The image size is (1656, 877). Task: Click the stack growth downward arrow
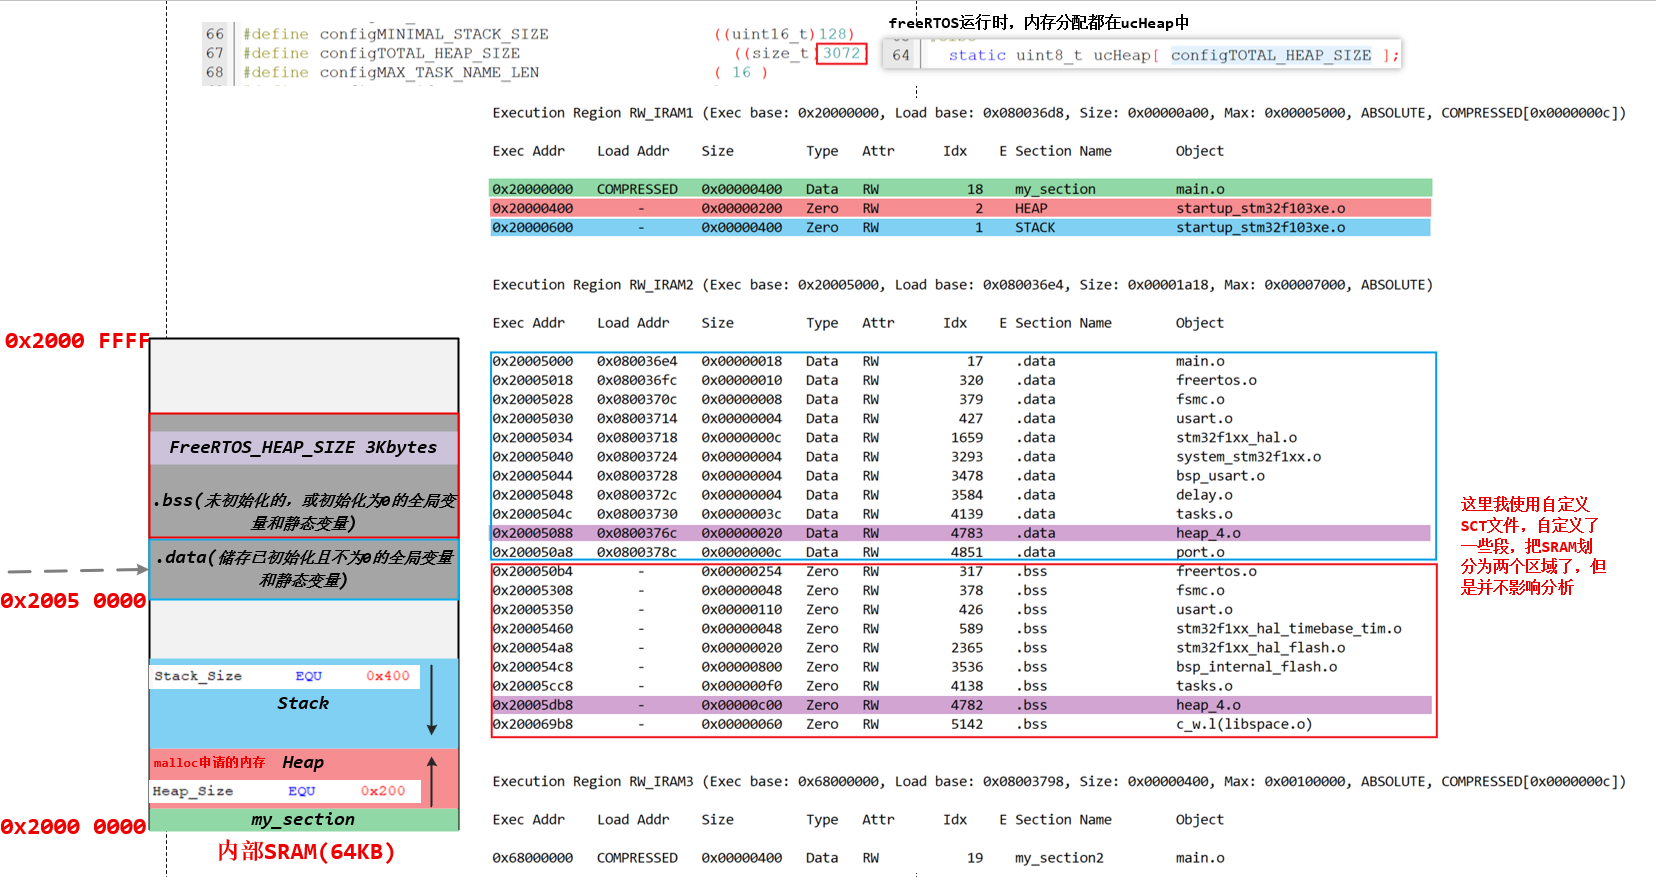click(x=432, y=699)
